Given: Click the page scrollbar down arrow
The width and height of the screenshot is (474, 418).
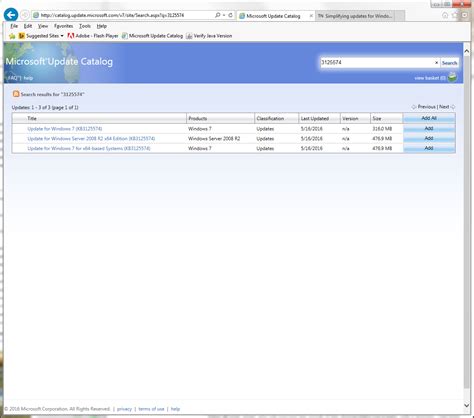Looking at the screenshot, I should pos(467,405).
